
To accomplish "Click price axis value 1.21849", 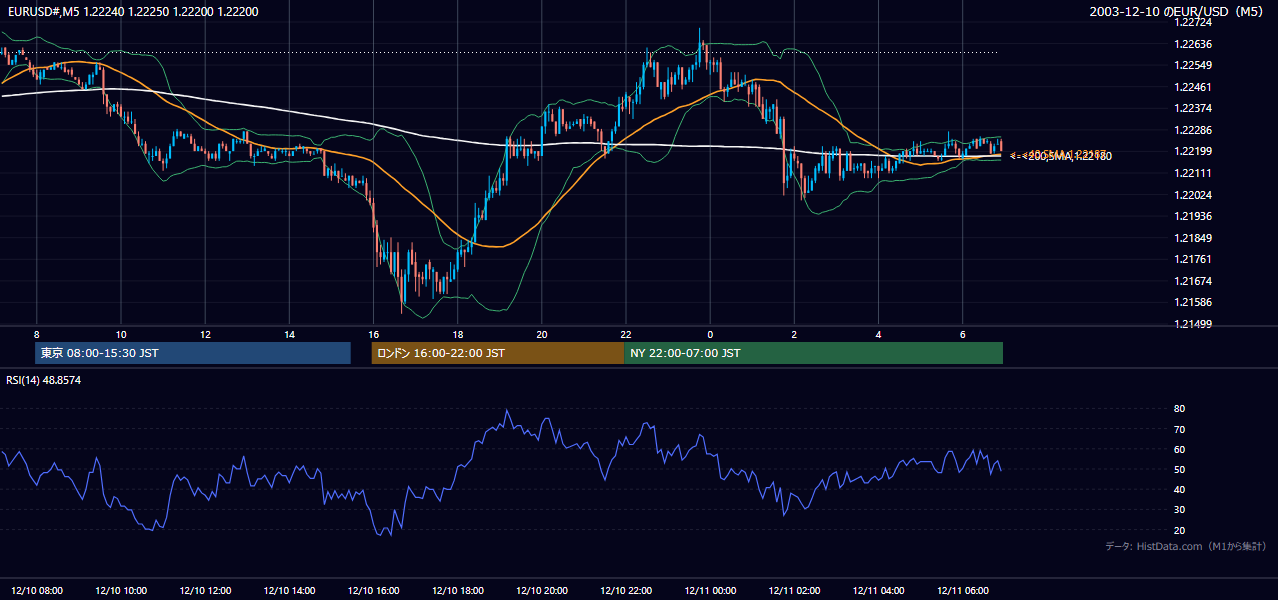I will [x=1195, y=238].
